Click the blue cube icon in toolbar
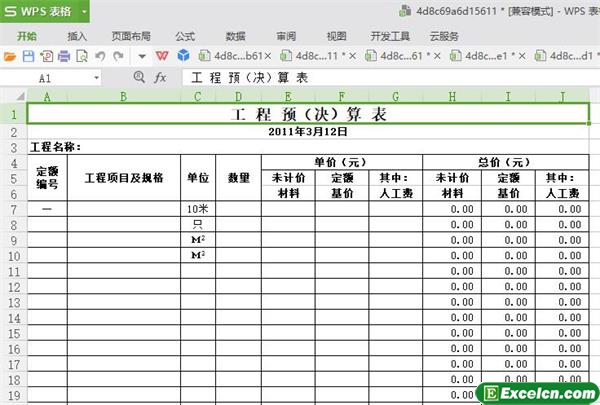 [184, 56]
